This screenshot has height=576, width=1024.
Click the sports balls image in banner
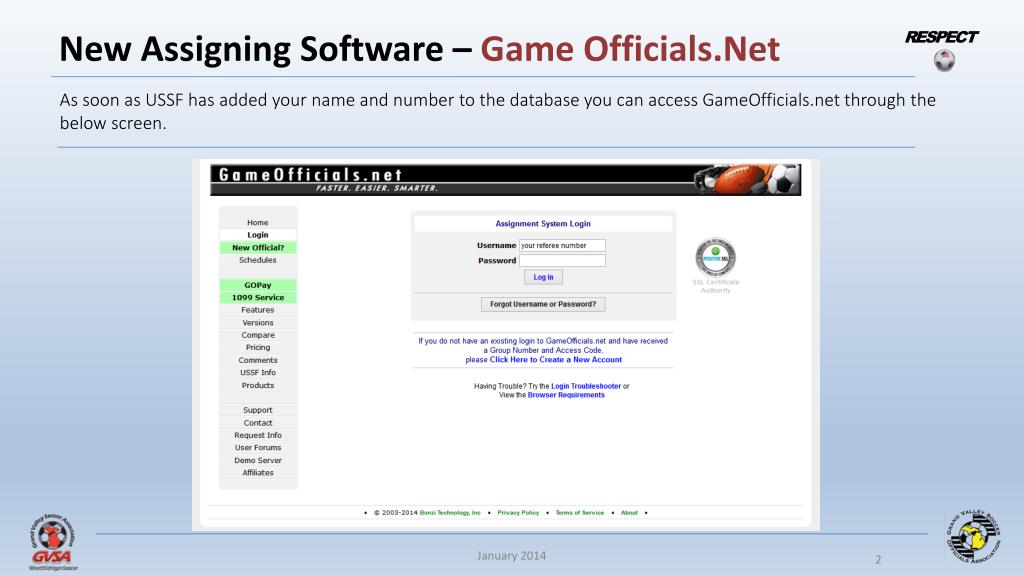(746, 179)
